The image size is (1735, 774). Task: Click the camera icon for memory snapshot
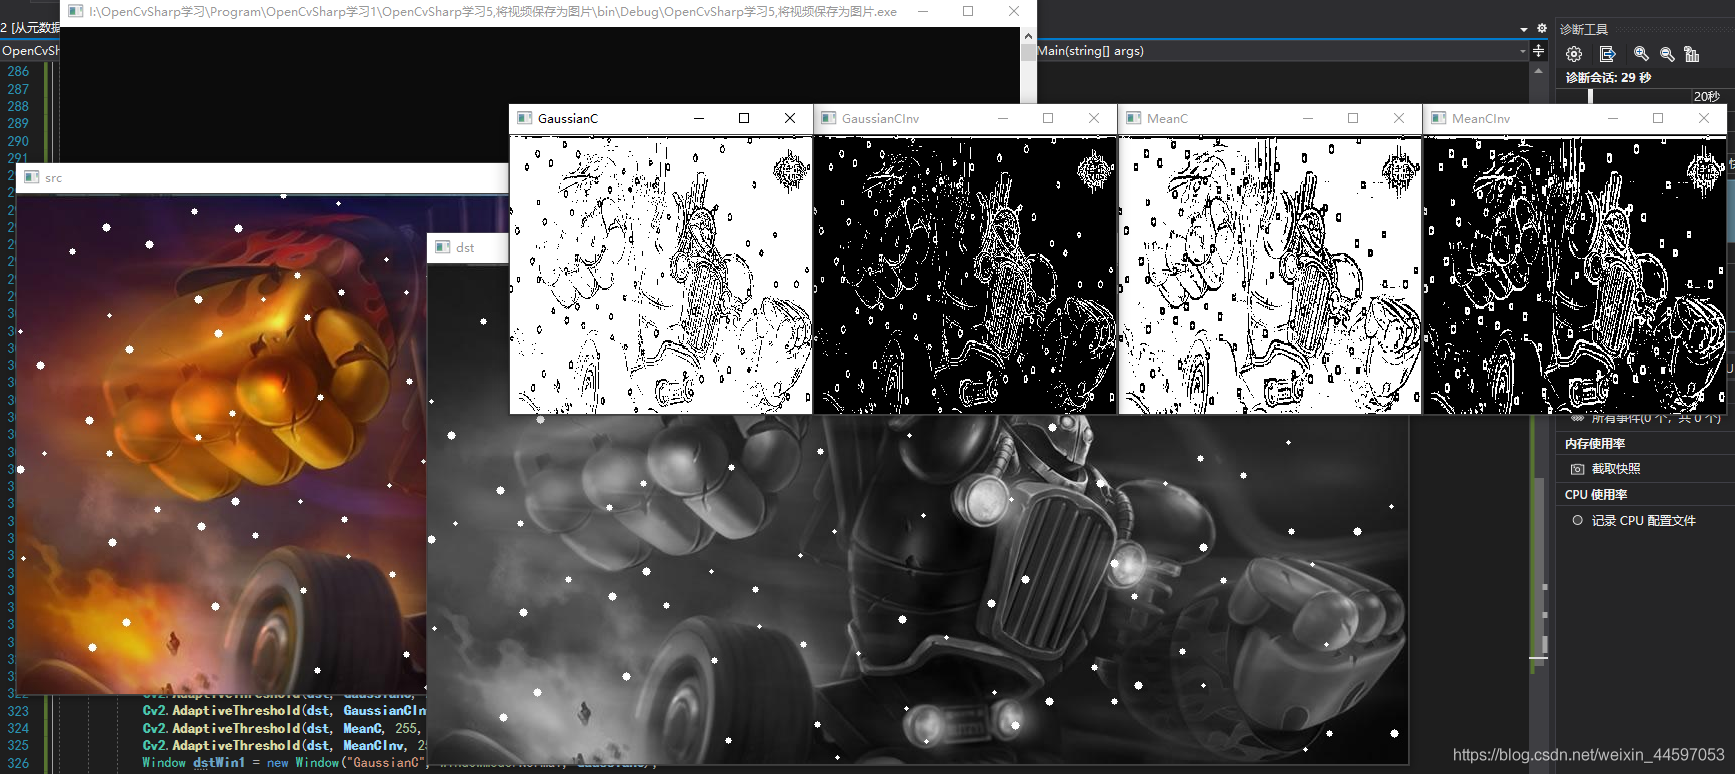[x=1577, y=469]
